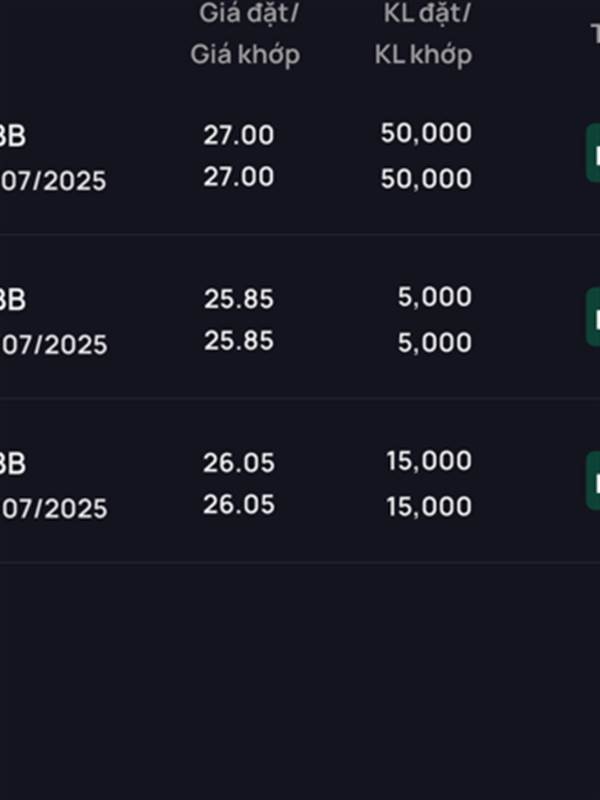Sort by the KL đặt/KL khớp column header
The height and width of the screenshot is (800, 600).
(x=423, y=34)
